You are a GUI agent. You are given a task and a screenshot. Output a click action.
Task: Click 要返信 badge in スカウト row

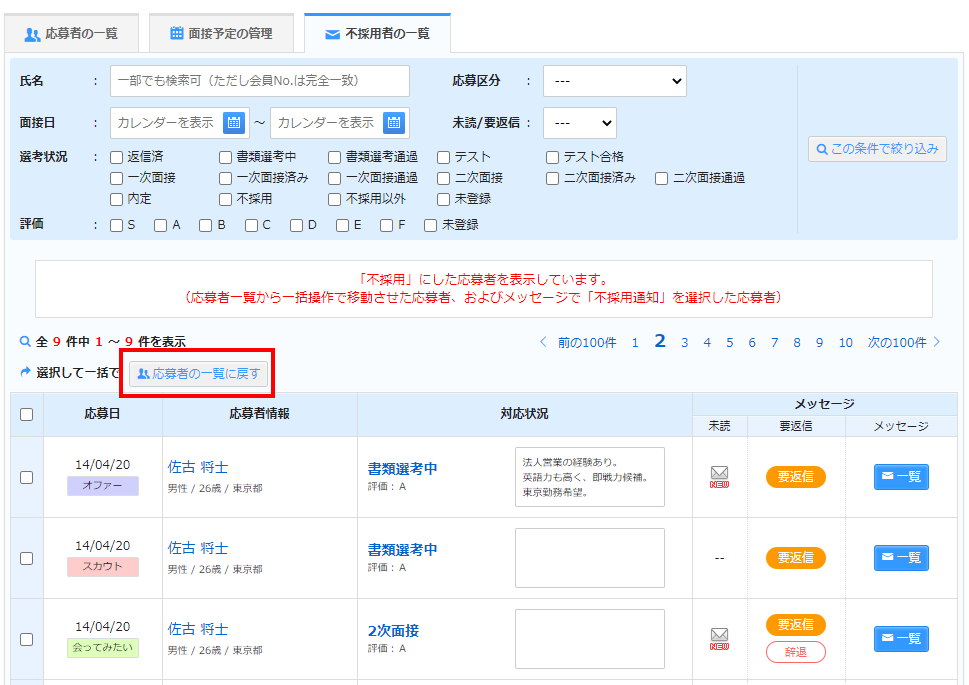796,558
